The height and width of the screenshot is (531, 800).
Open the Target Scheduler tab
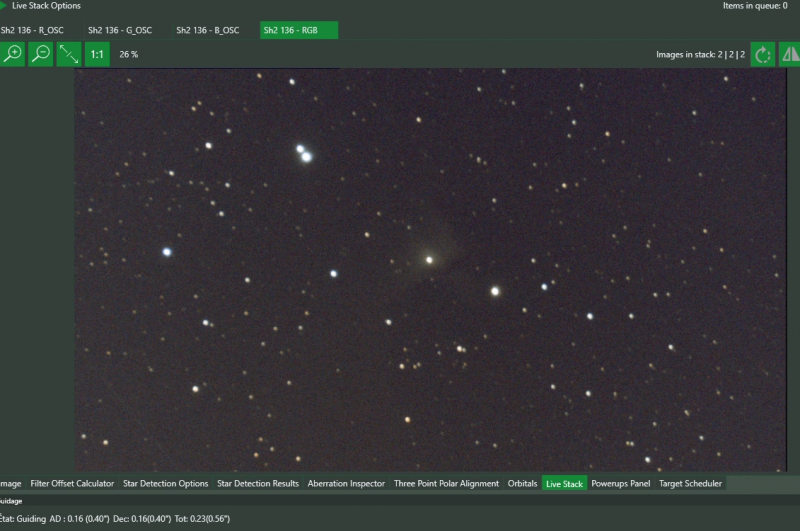pos(690,484)
